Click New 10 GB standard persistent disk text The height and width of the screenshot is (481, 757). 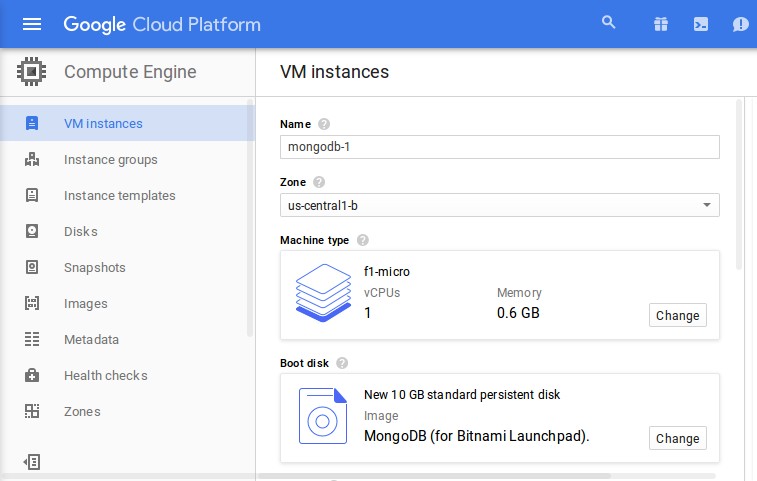coord(462,395)
